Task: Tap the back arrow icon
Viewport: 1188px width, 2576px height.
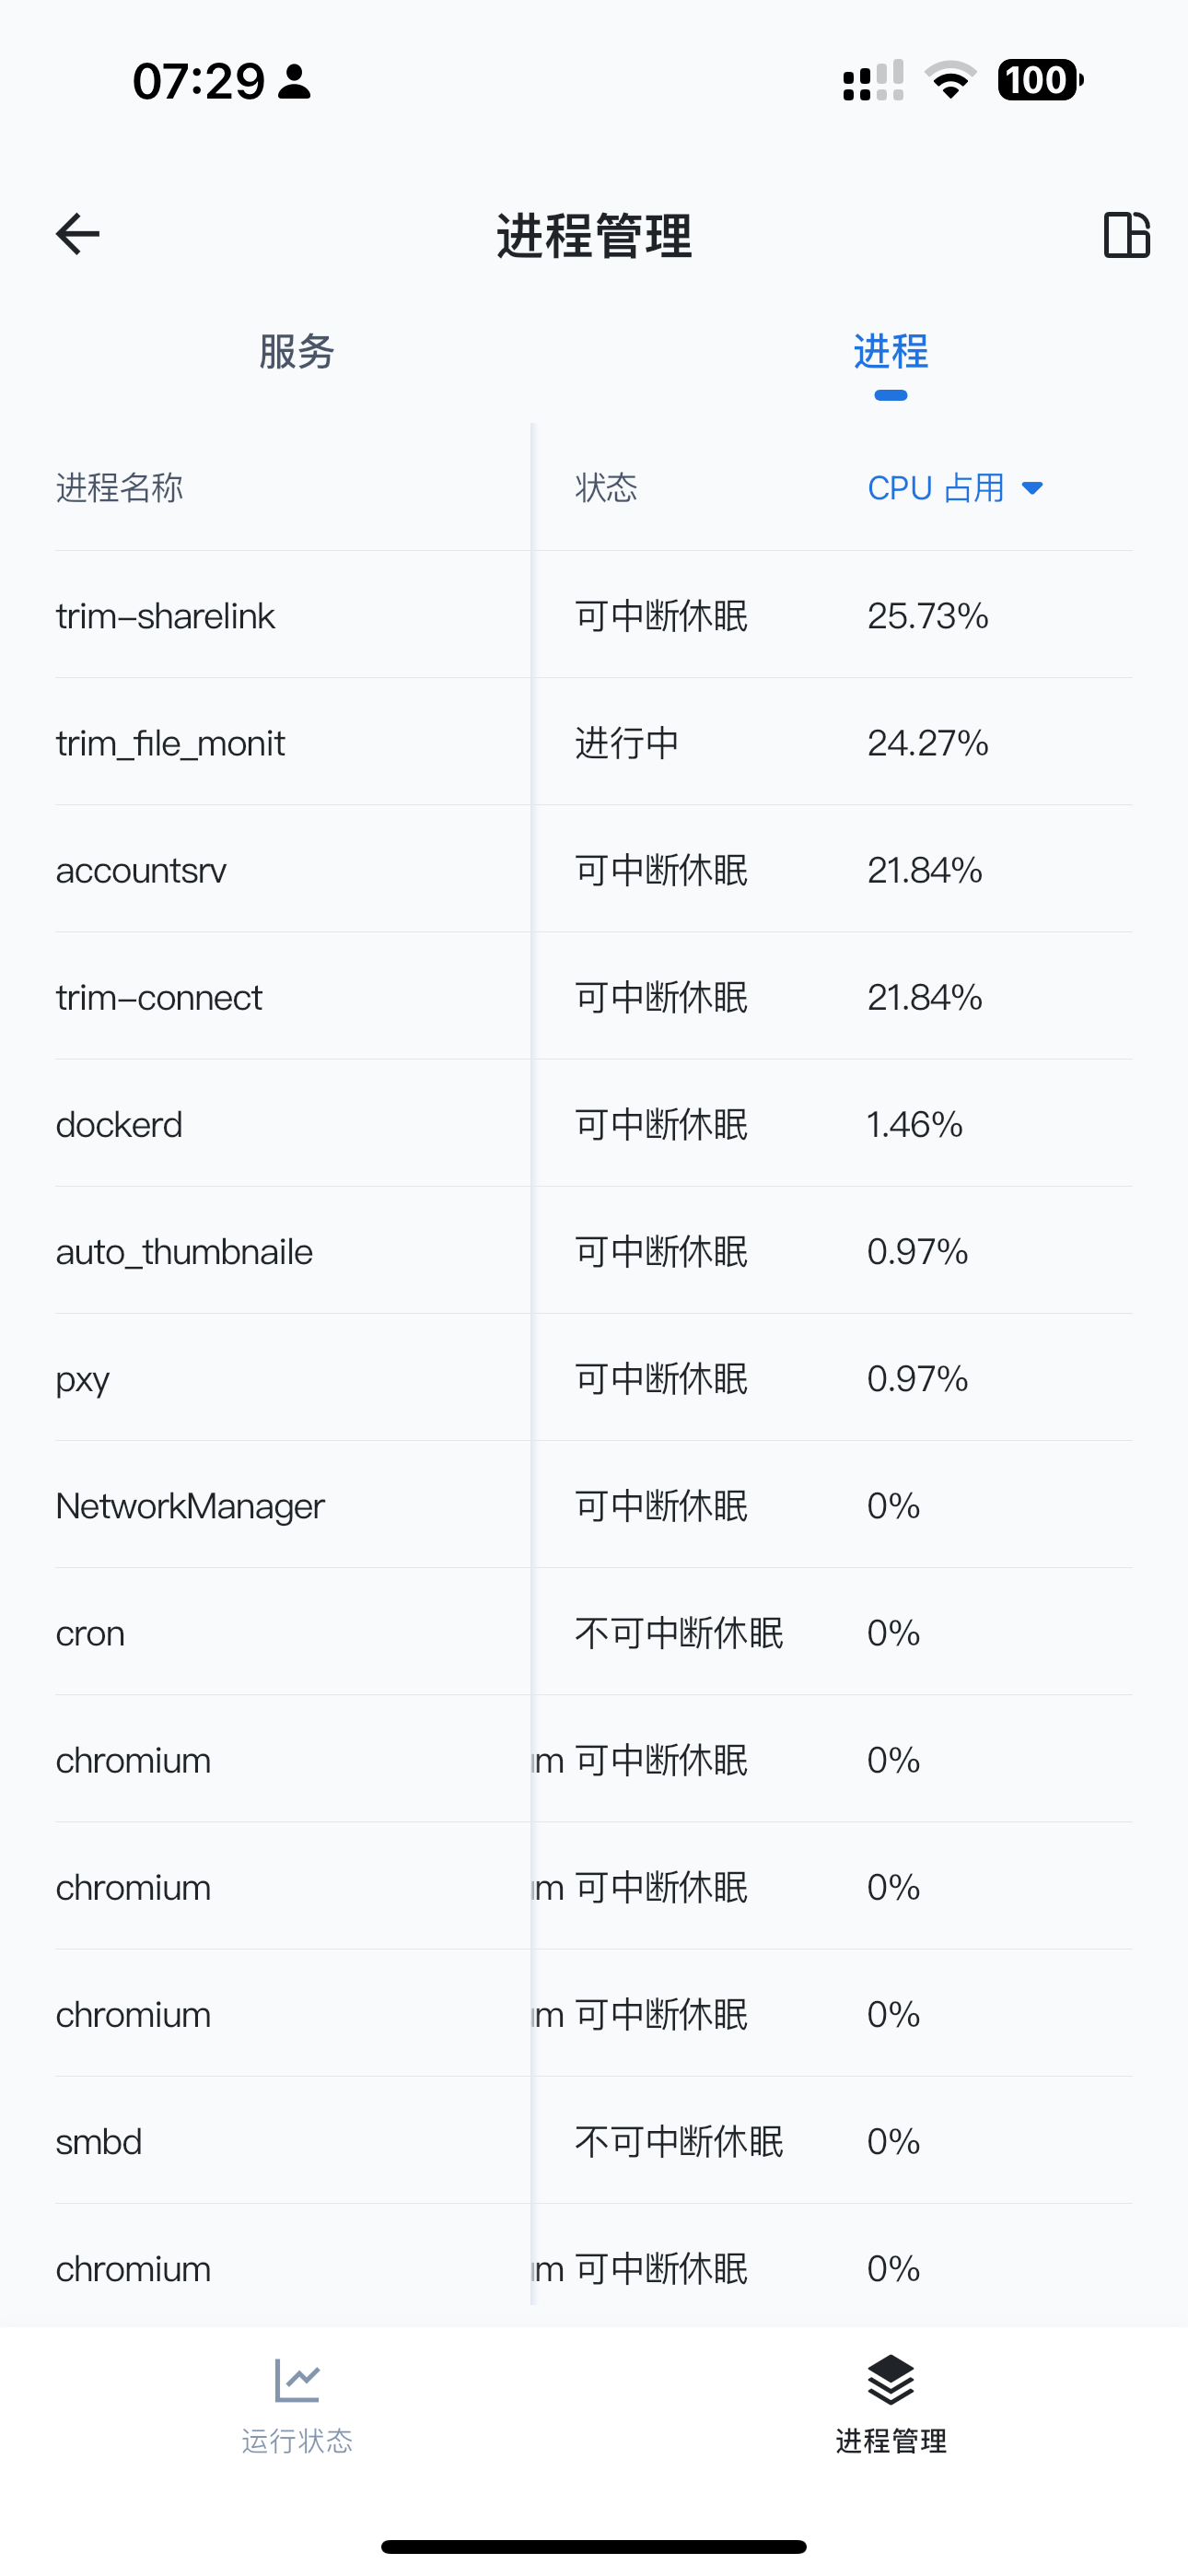Action: (78, 235)
